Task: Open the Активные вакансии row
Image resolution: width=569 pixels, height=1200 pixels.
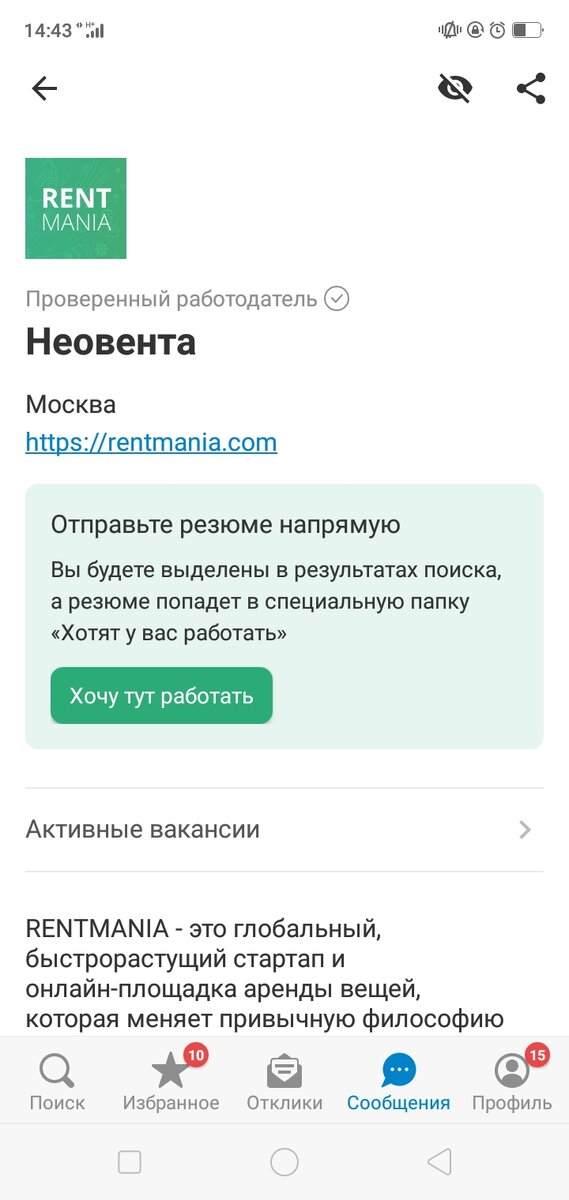Action: pyautogui.click(x=284, y=830)
